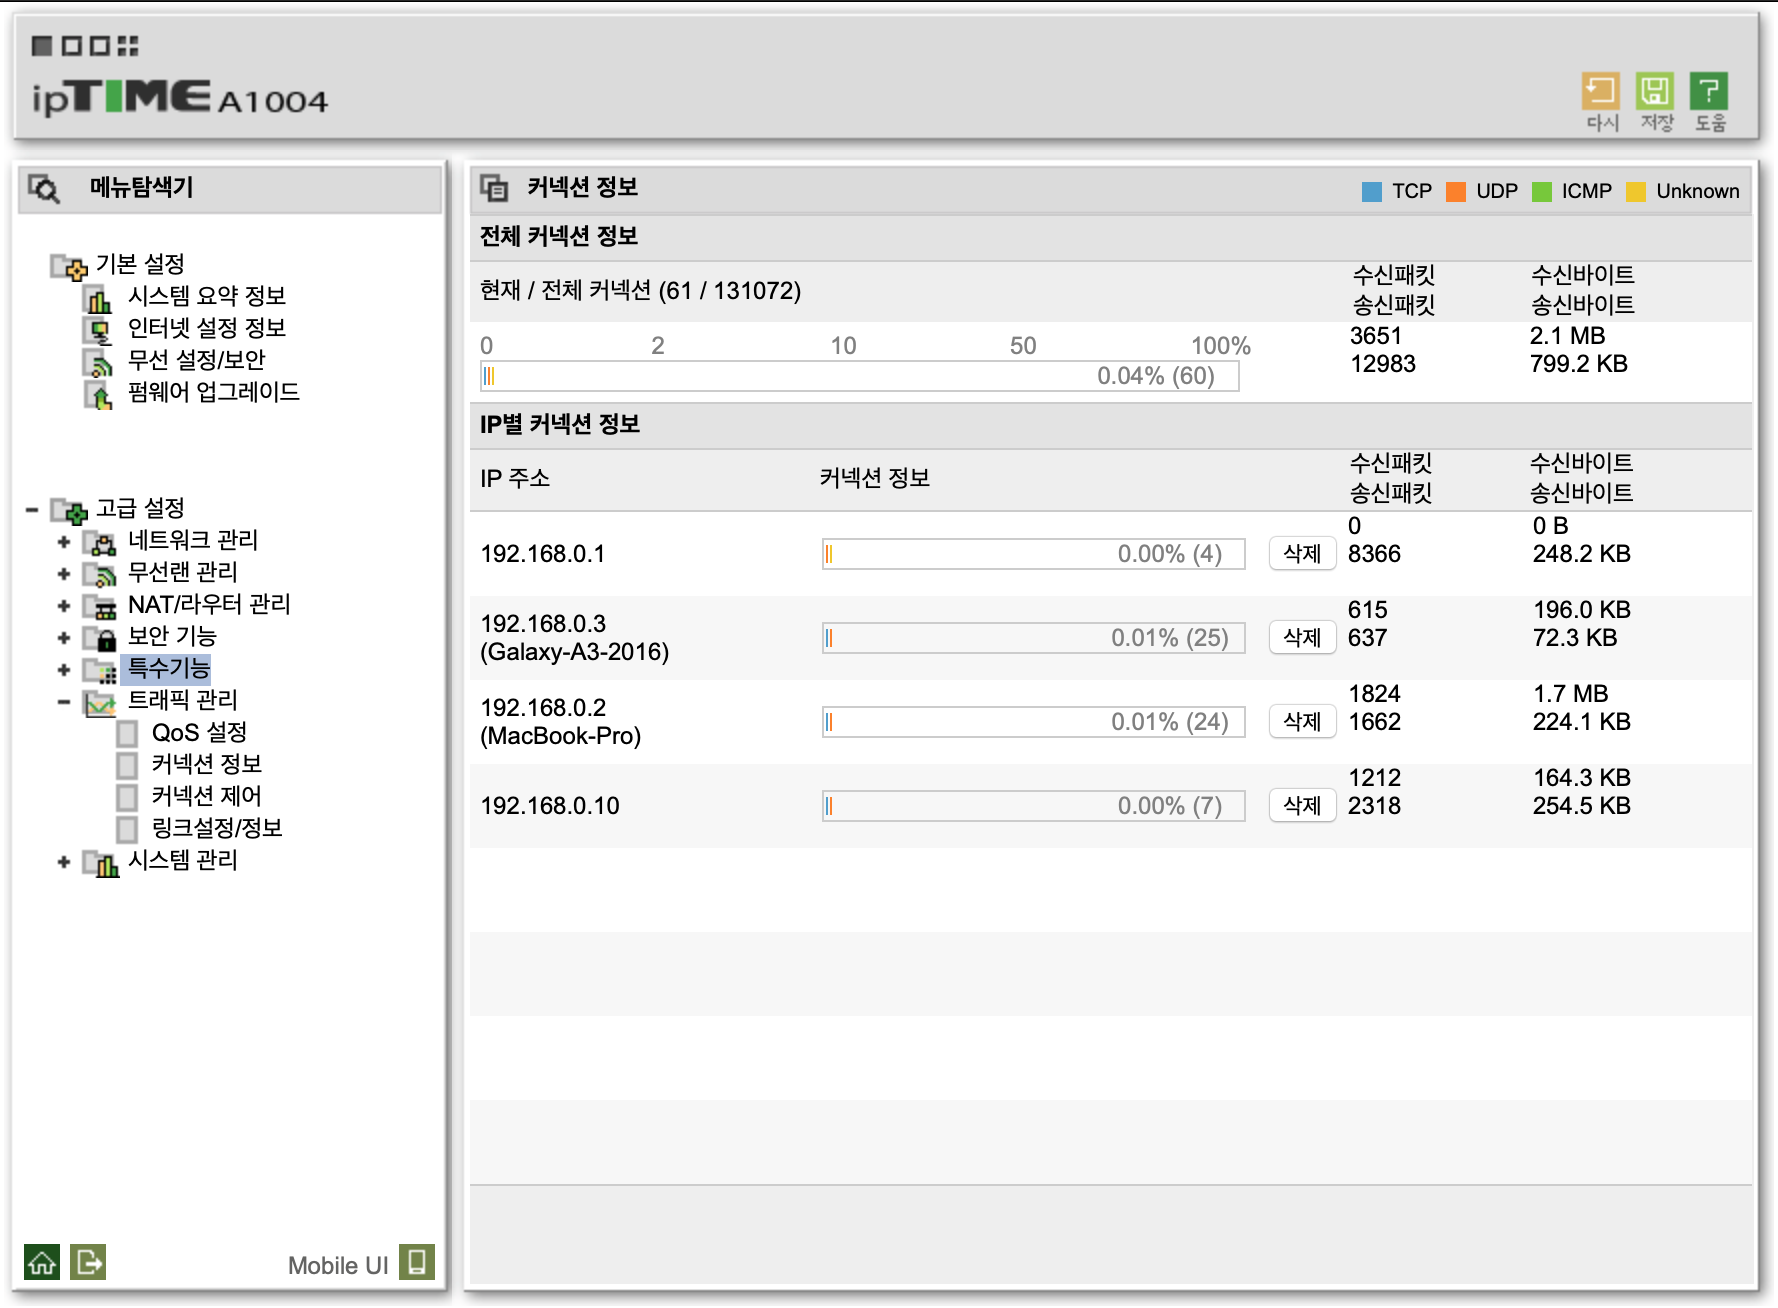Click the 다시 (refresh) icon
The image size is (1778, 1308).
pos(1601,92)
